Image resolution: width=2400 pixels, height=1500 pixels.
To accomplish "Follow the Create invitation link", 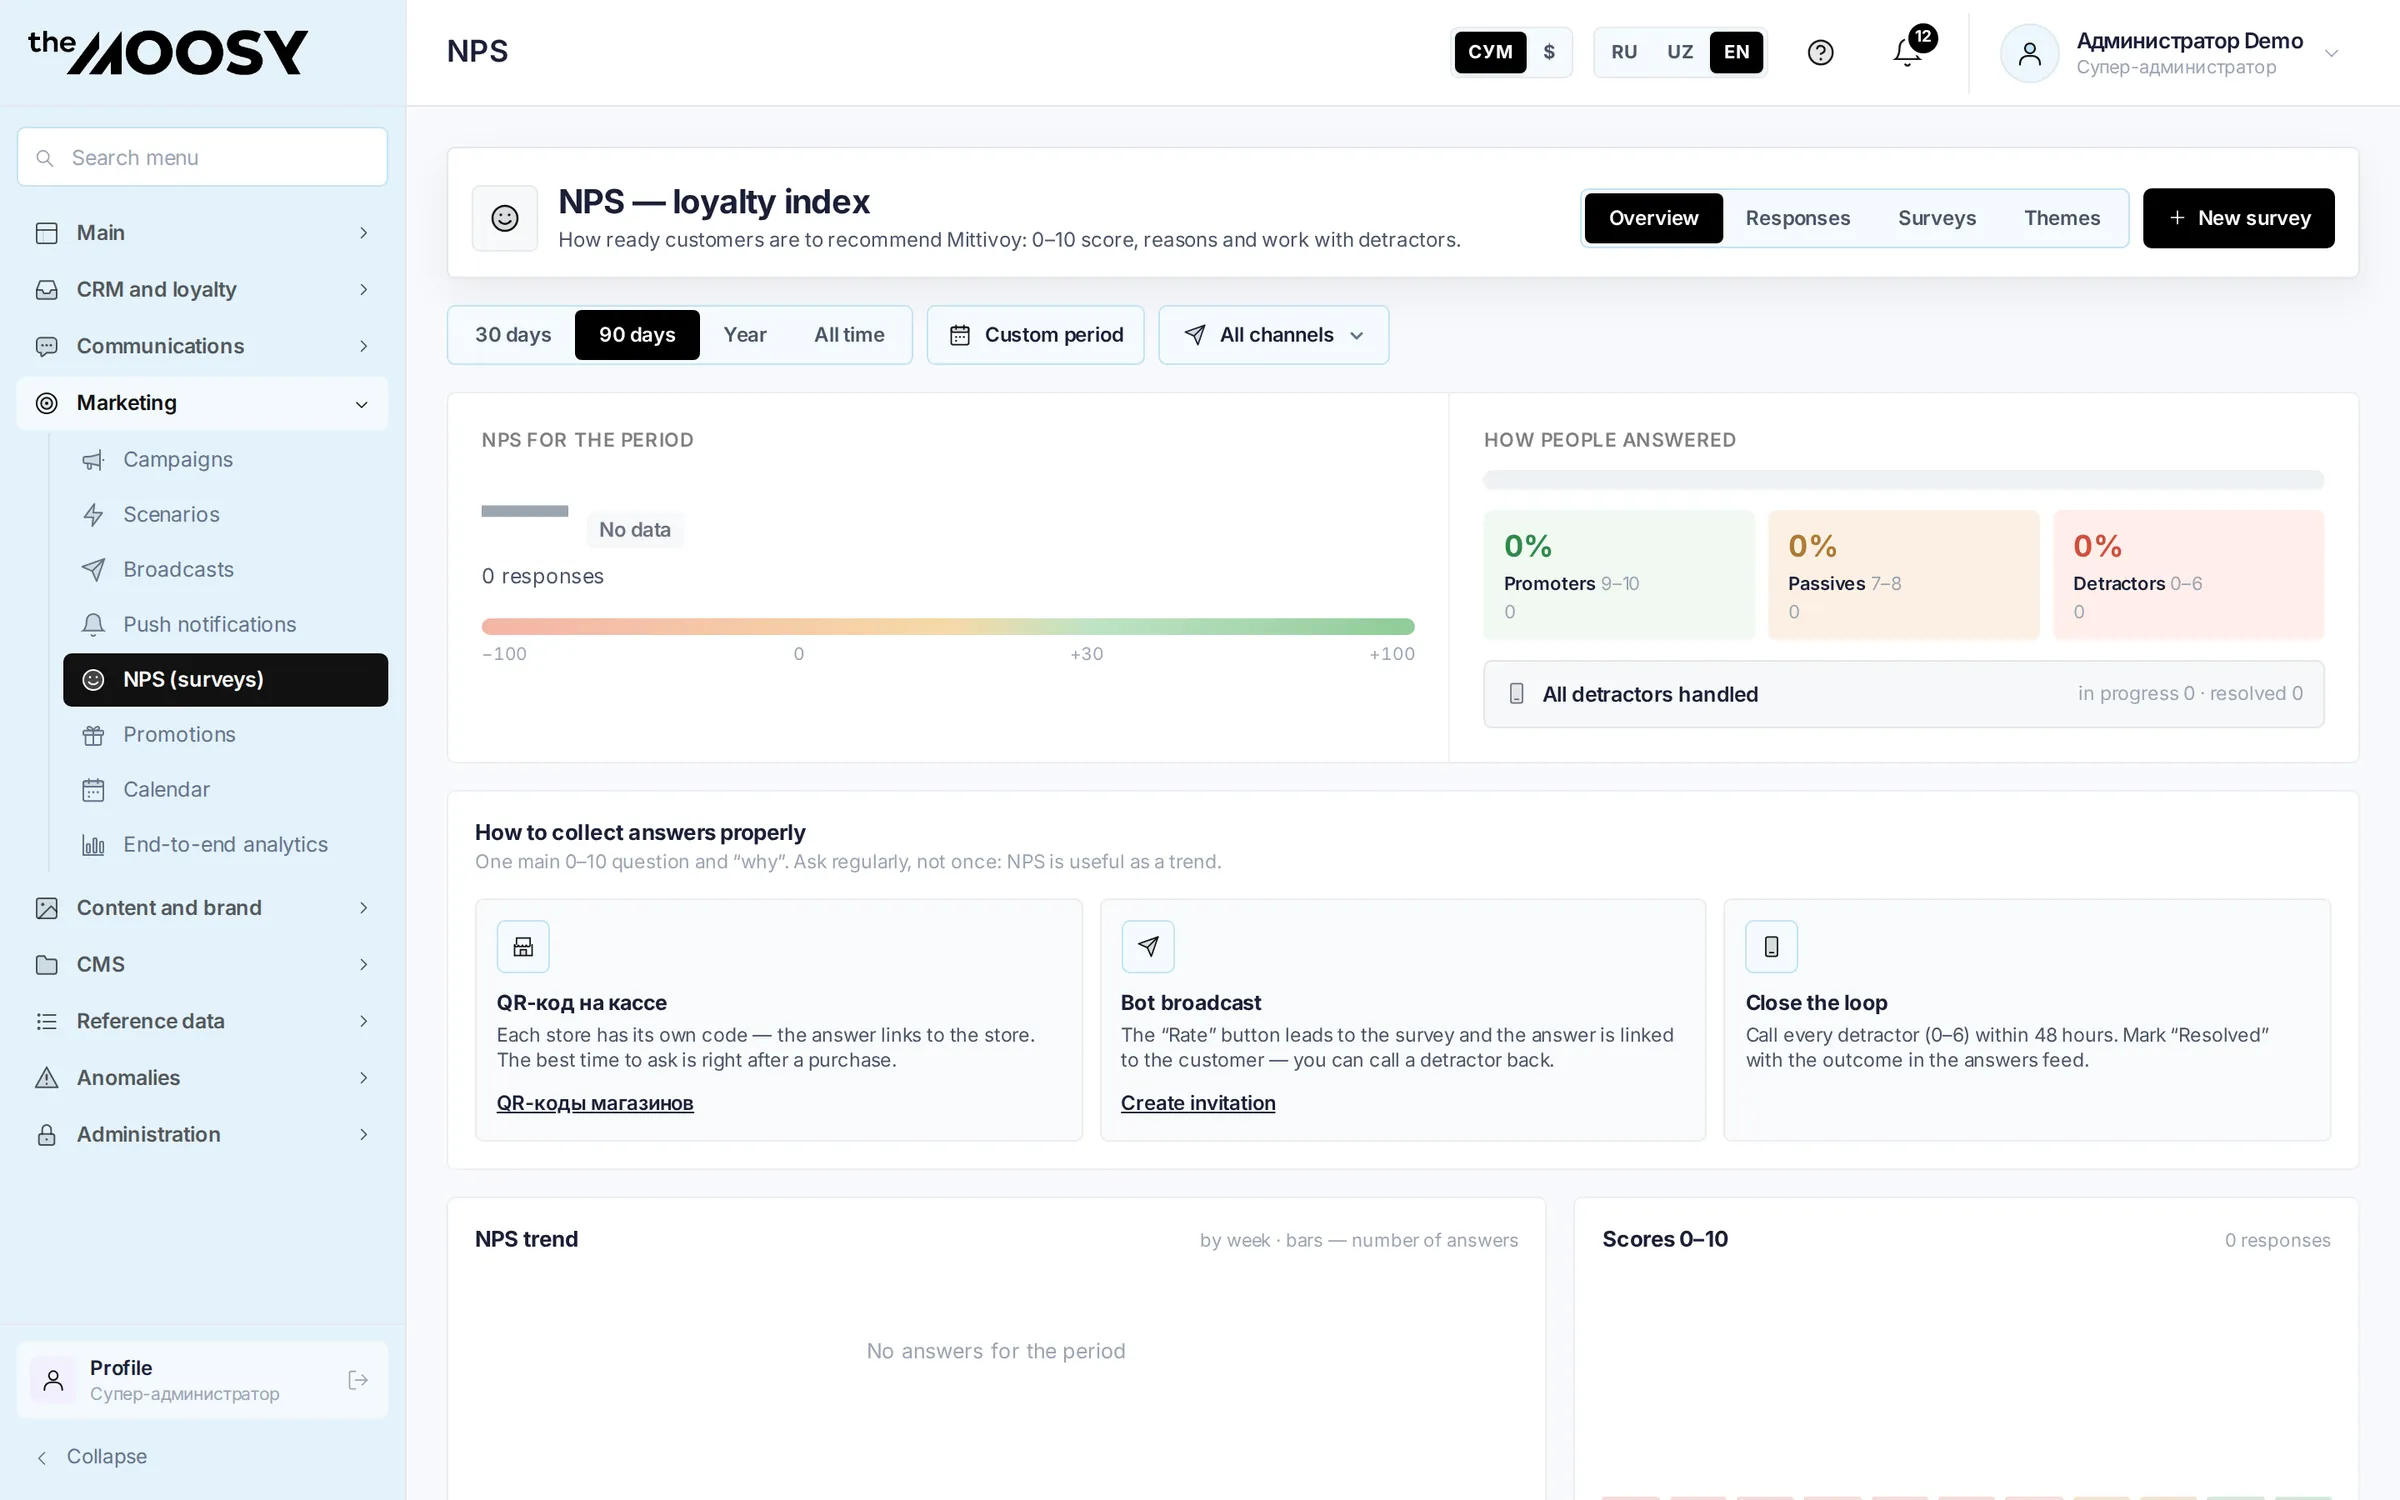I will point(1198,1102).
